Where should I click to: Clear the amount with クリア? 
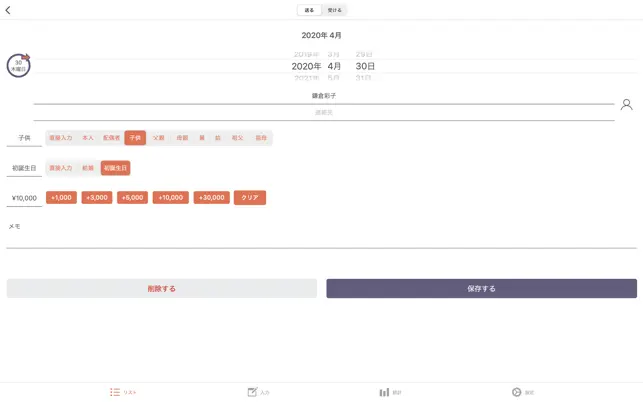250,198
